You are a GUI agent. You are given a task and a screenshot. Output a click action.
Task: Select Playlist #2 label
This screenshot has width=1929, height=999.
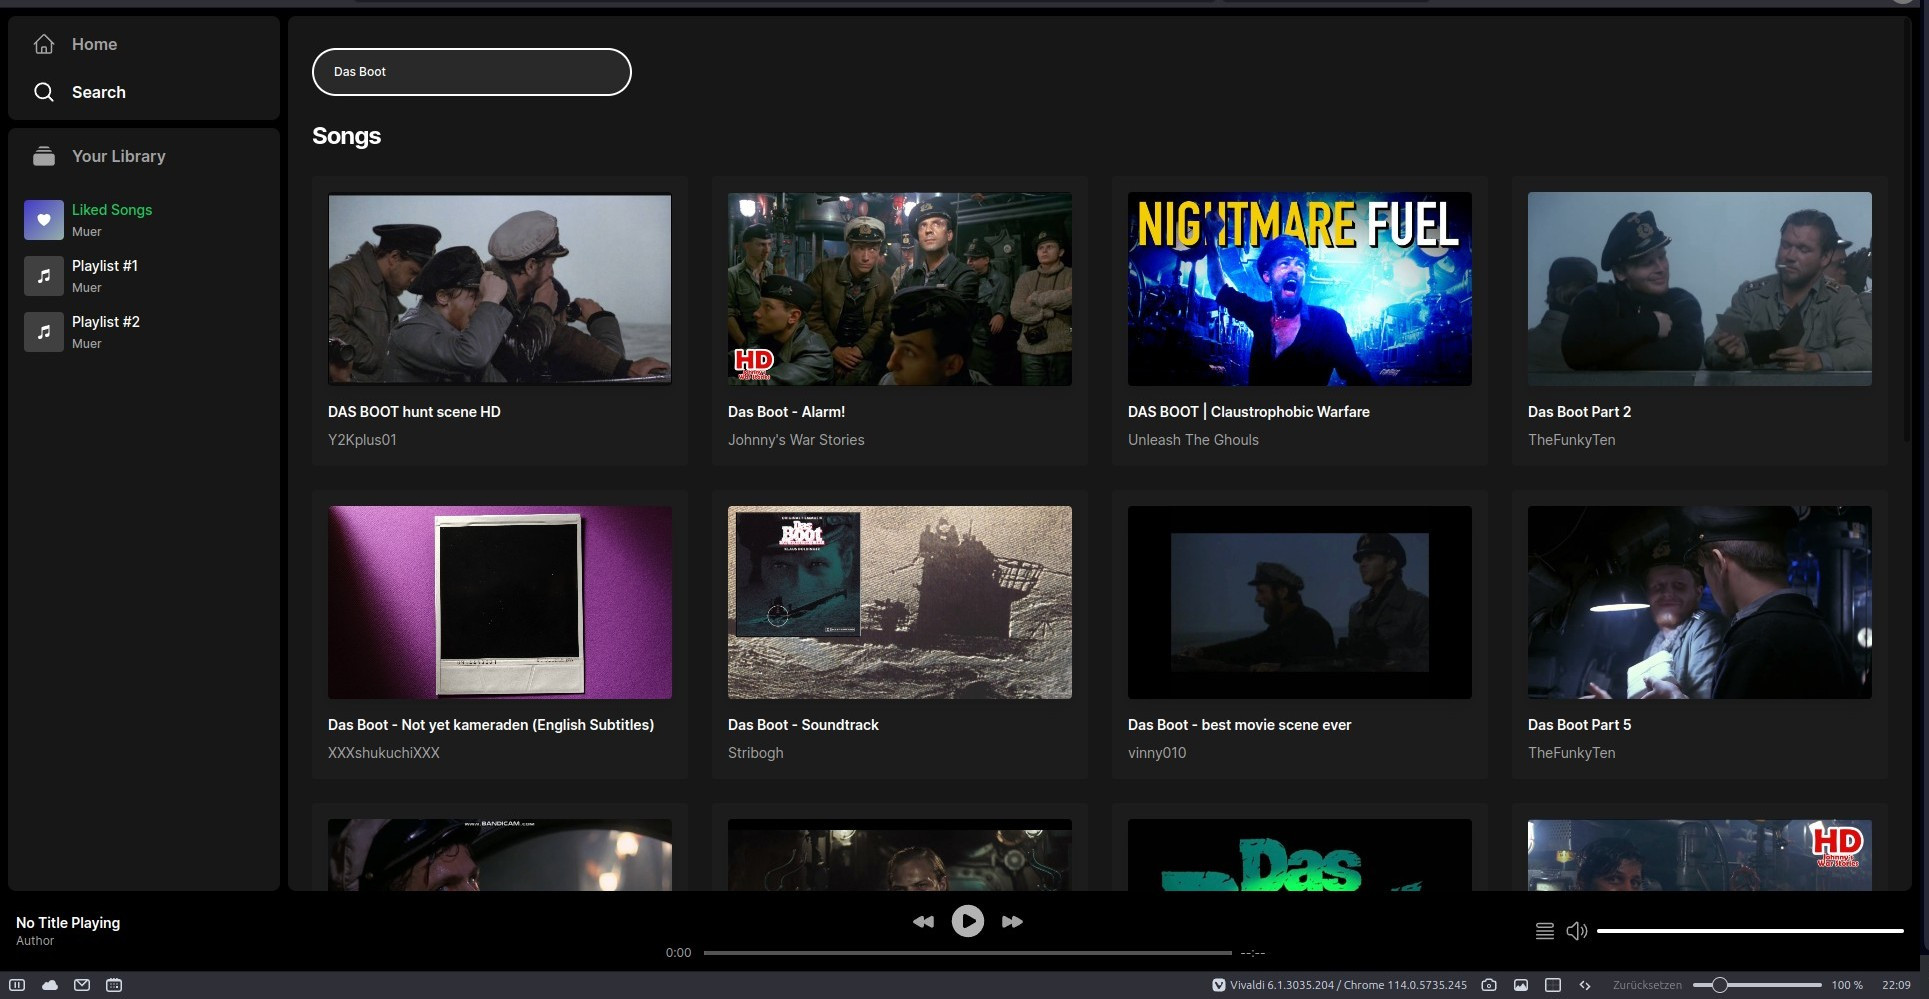pyautogui.click(x=106, y=322)
